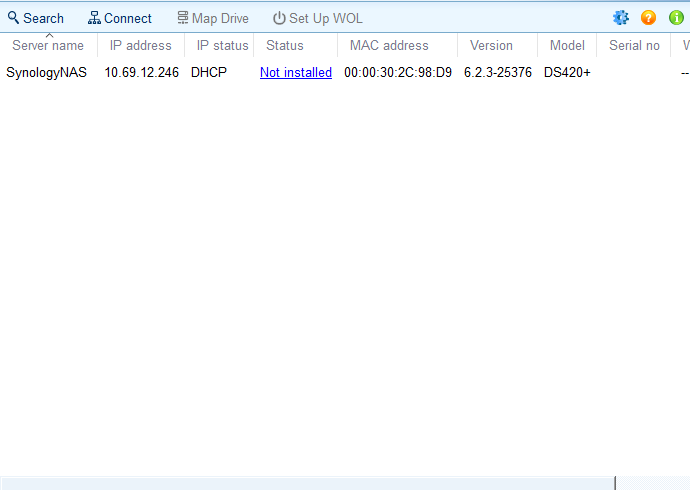Click the DHCP IP status cell
This screenshot has height=490, width=690.
point(209,72)
